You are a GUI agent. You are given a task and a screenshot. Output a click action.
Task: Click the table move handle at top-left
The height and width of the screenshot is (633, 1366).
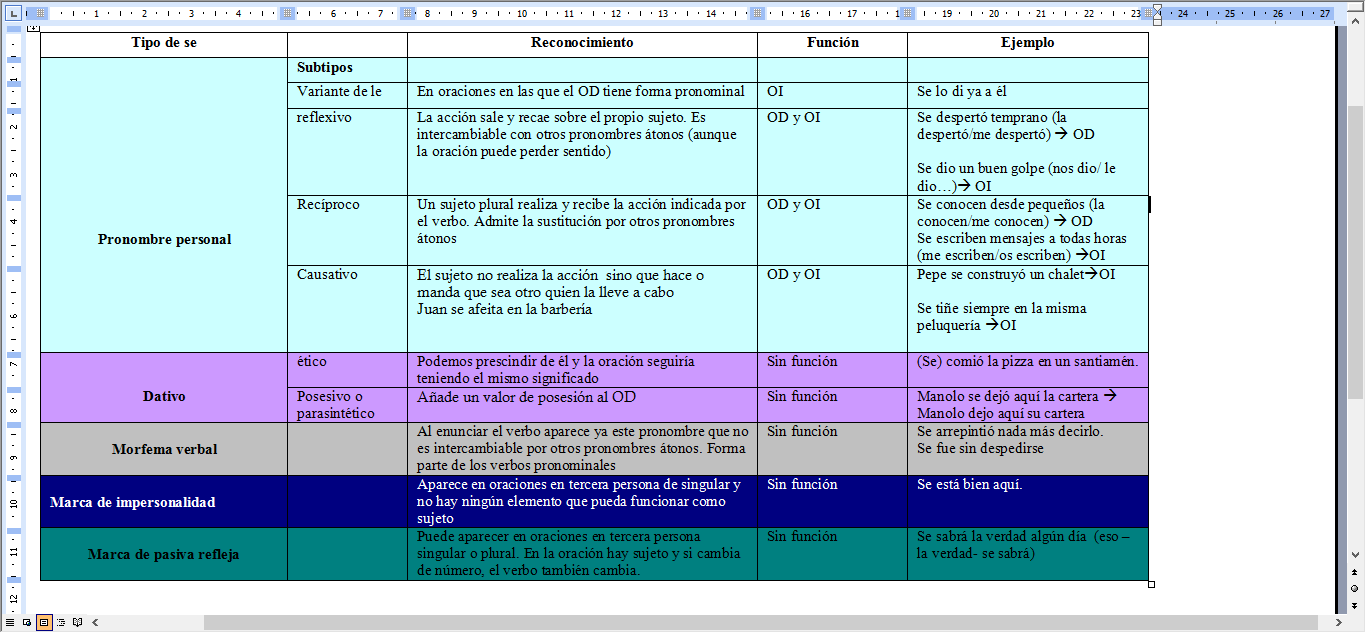pyautogui.click(x=33, y=28)
